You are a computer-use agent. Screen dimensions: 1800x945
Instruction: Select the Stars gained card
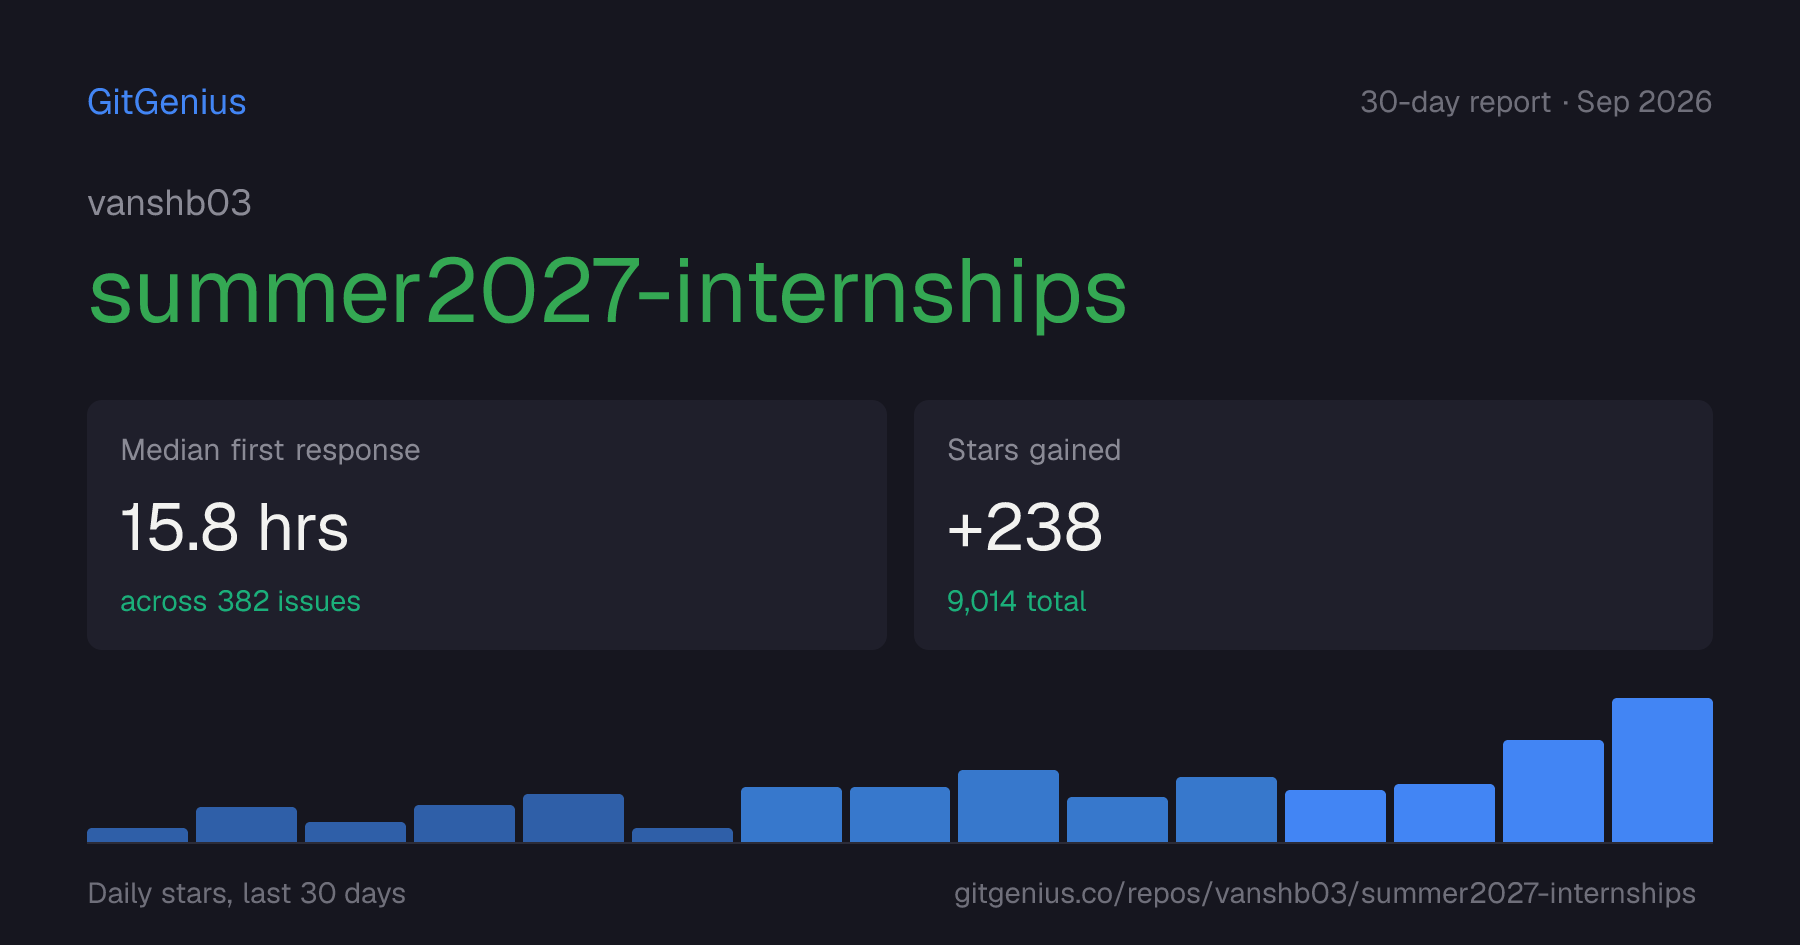(x=1313, y=525)
